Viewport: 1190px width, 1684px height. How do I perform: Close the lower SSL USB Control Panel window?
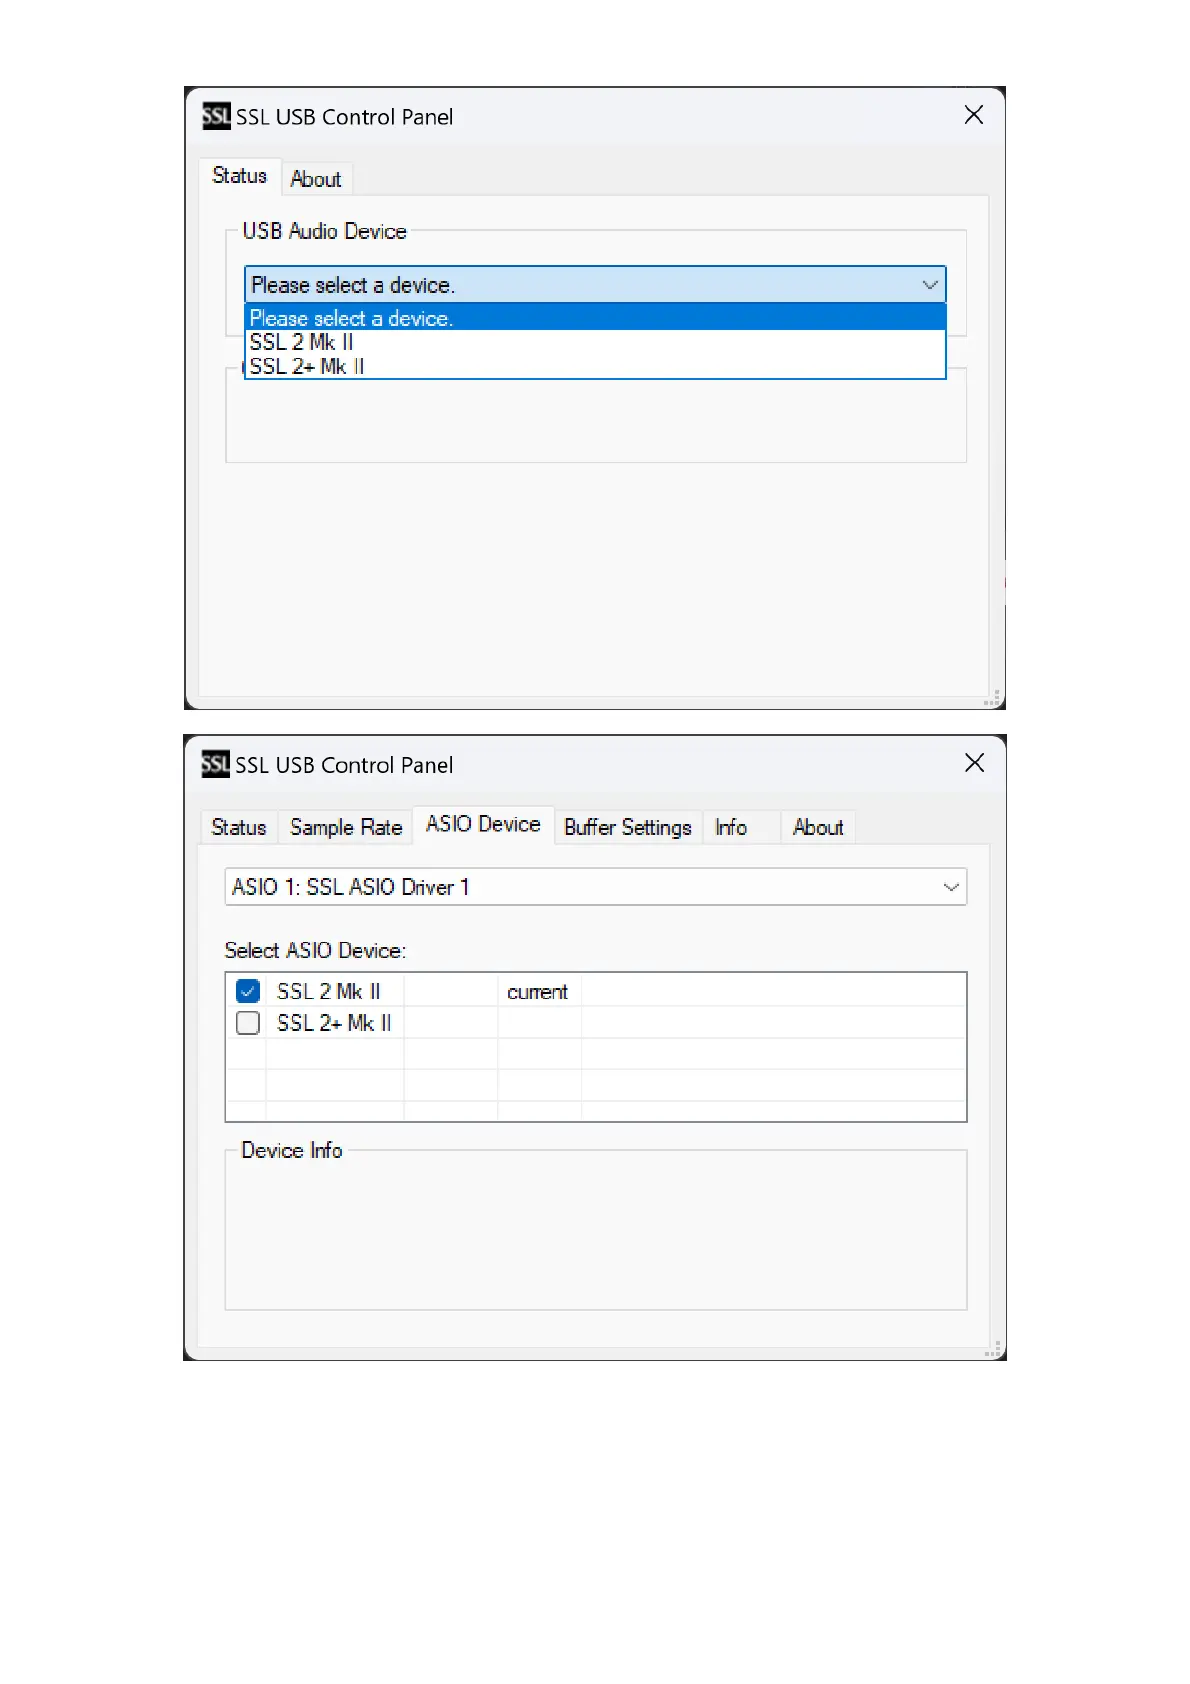click(975, 763)
